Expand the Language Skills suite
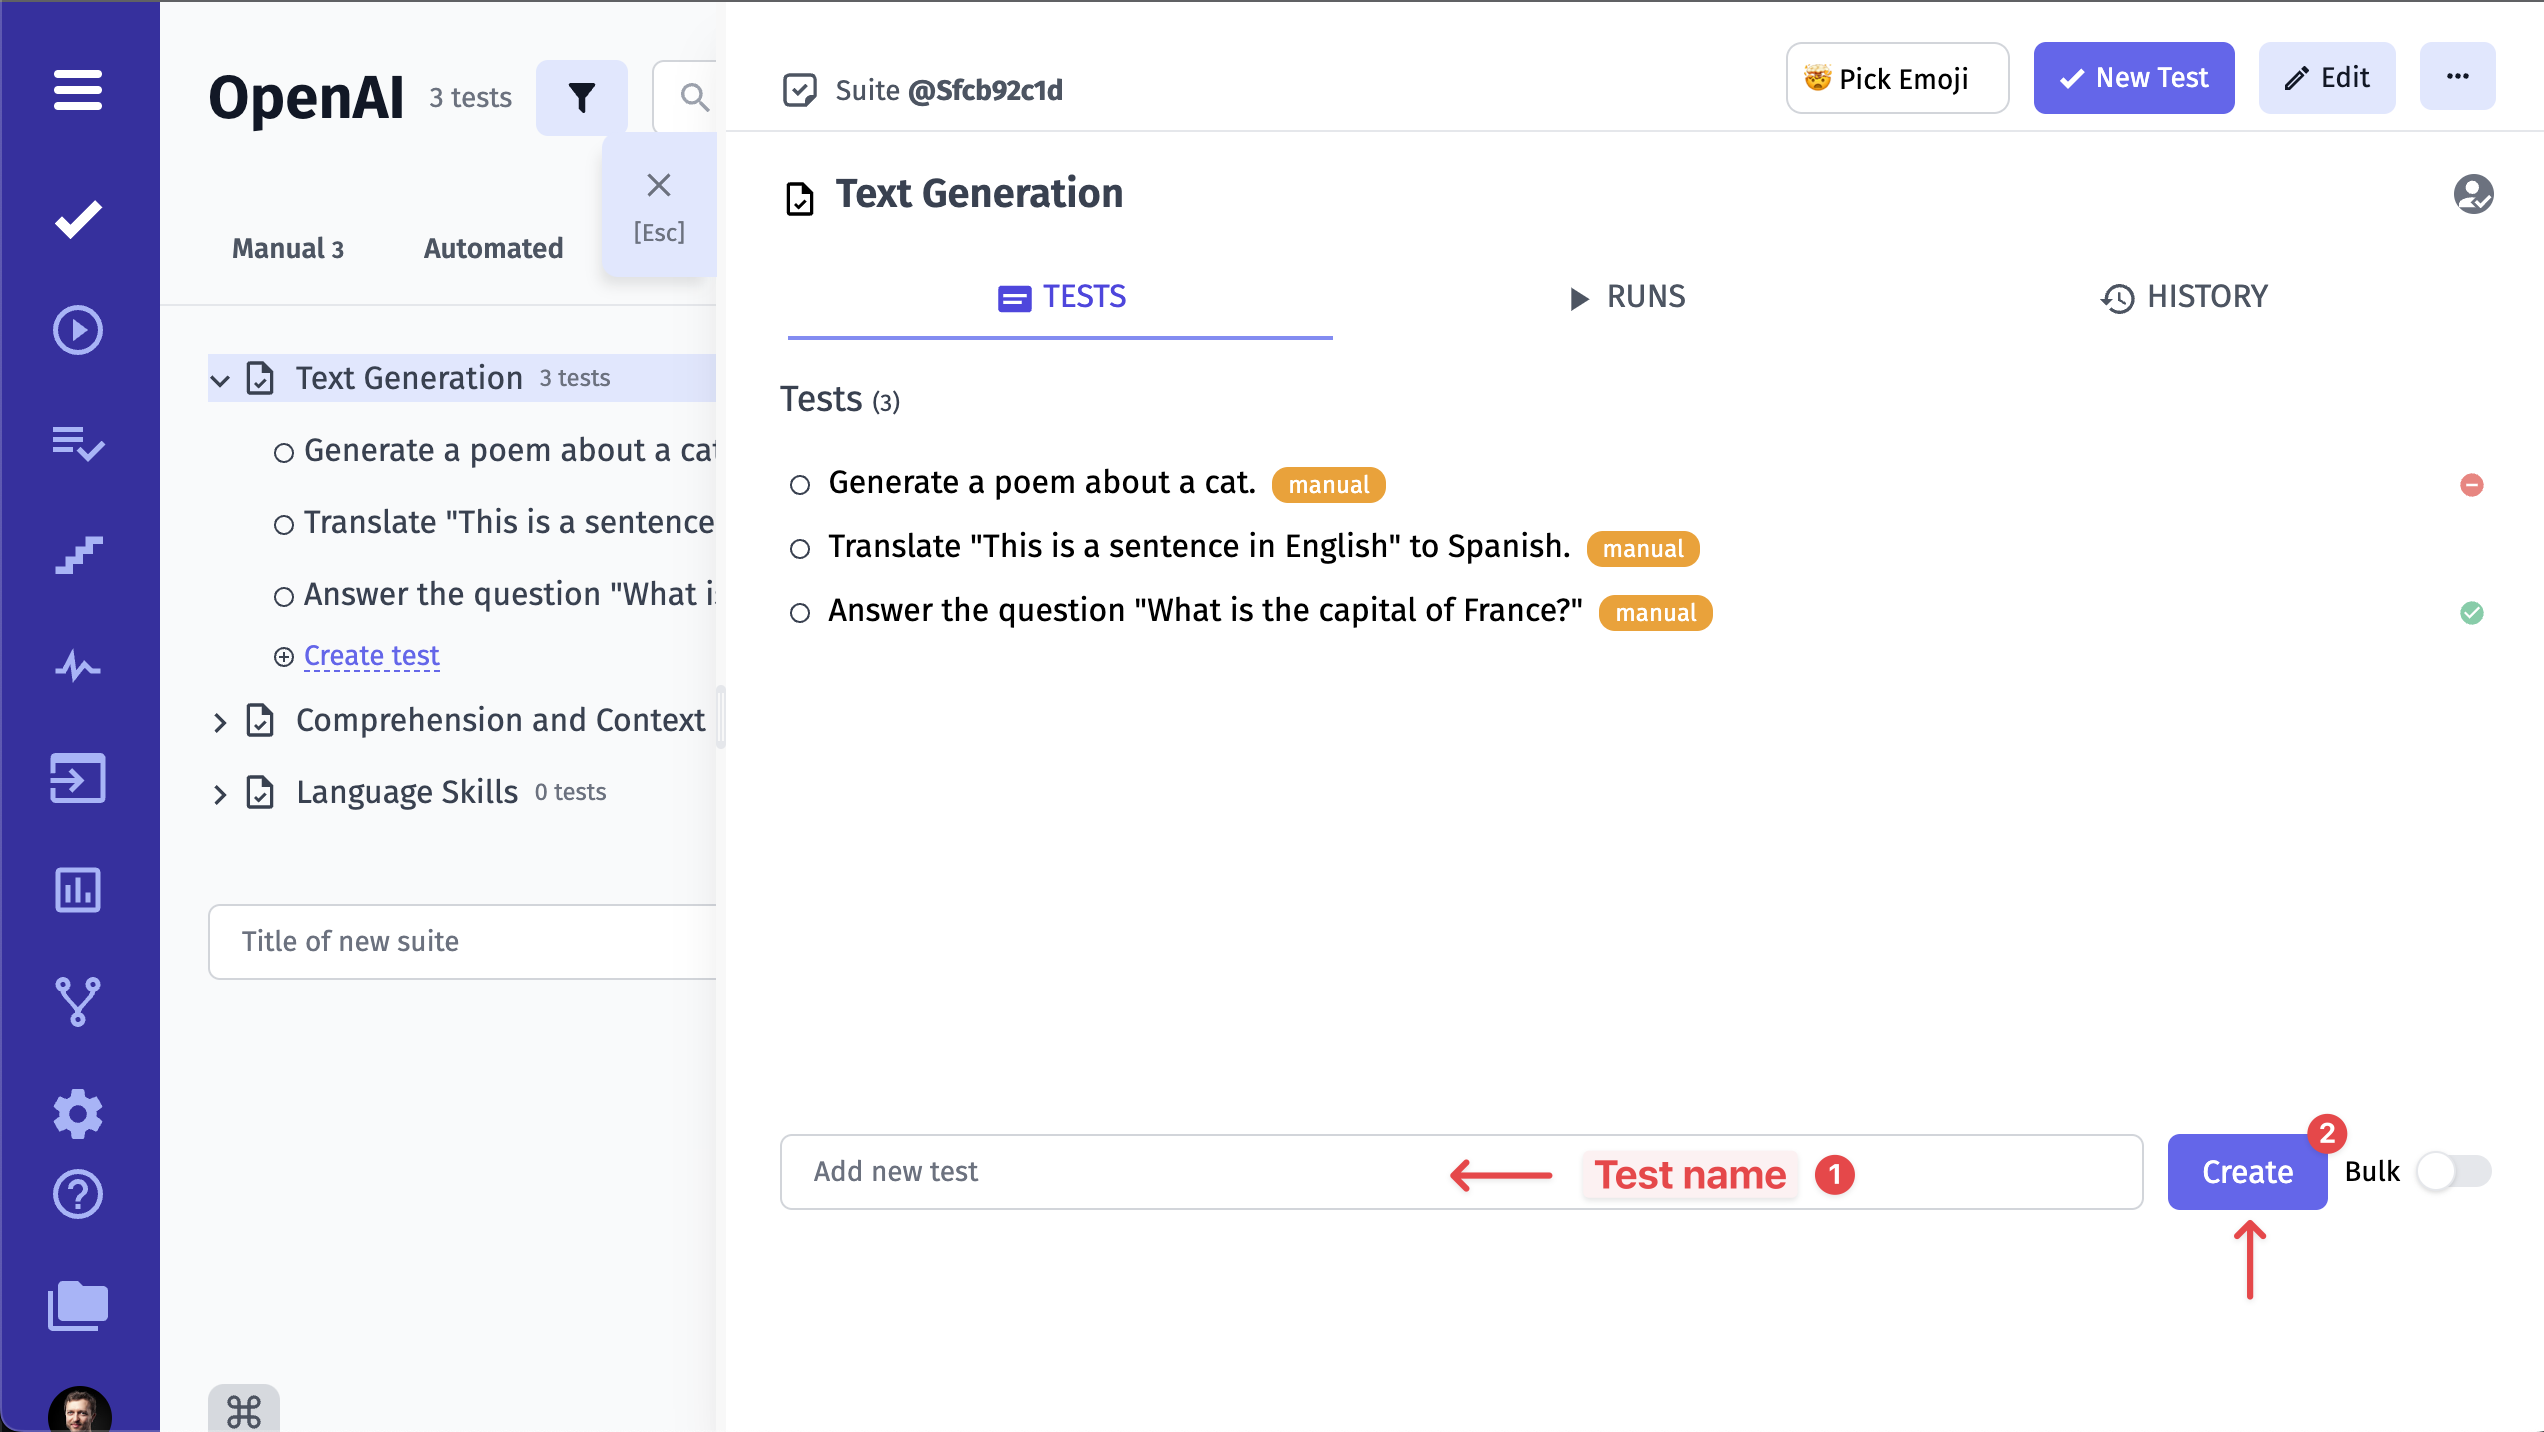 [x=220, y=794]
